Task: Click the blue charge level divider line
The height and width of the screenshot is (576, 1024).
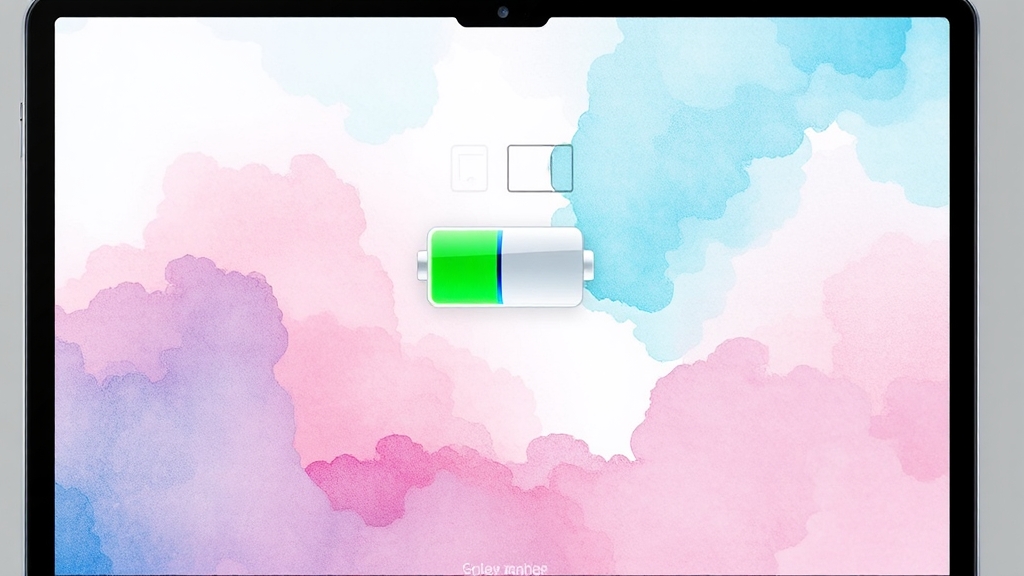Action: 499,266
